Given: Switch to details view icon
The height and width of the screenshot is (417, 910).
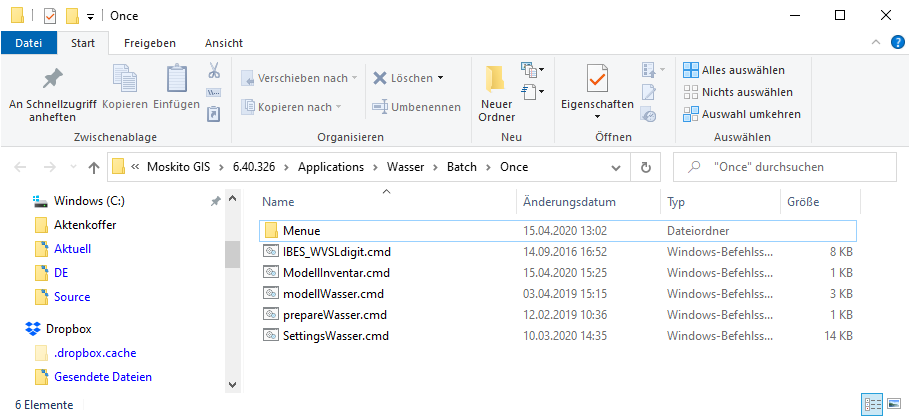Looking at the screenshot, I should point(872,405).
